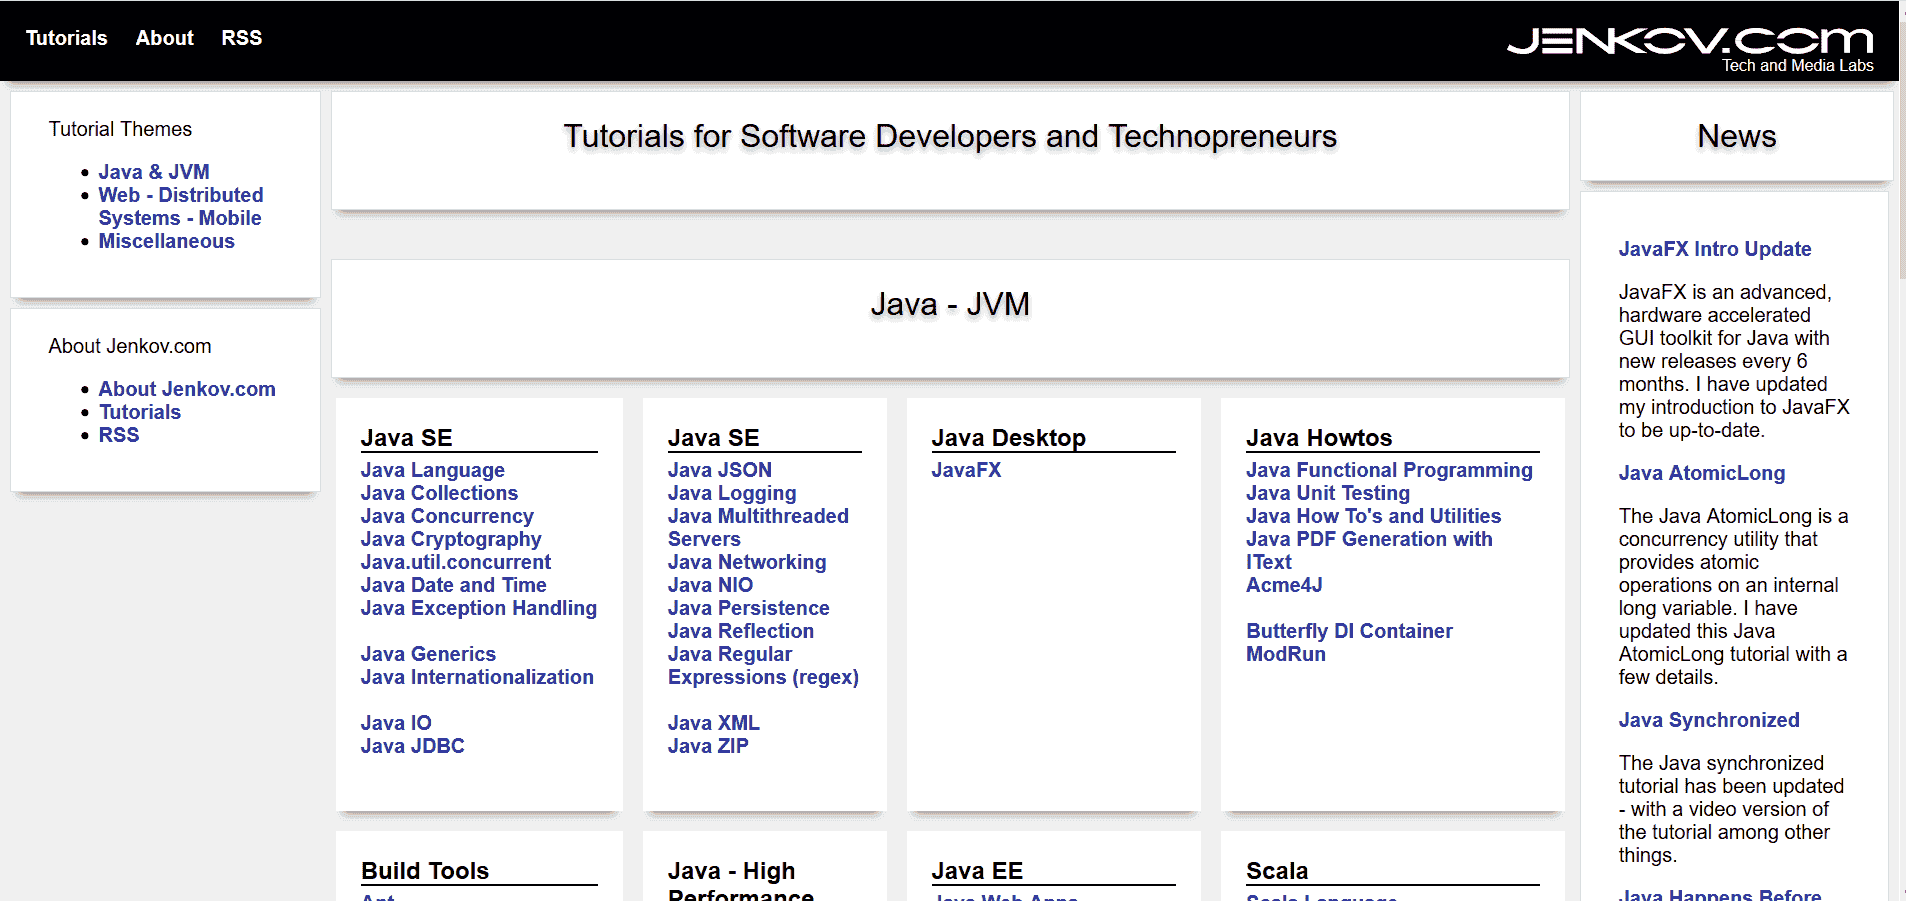Image resolution: width=1906 pixels, height=901 pixels.
Task: Open Java Exception Handling tutorial
Action: click(478, 608)
